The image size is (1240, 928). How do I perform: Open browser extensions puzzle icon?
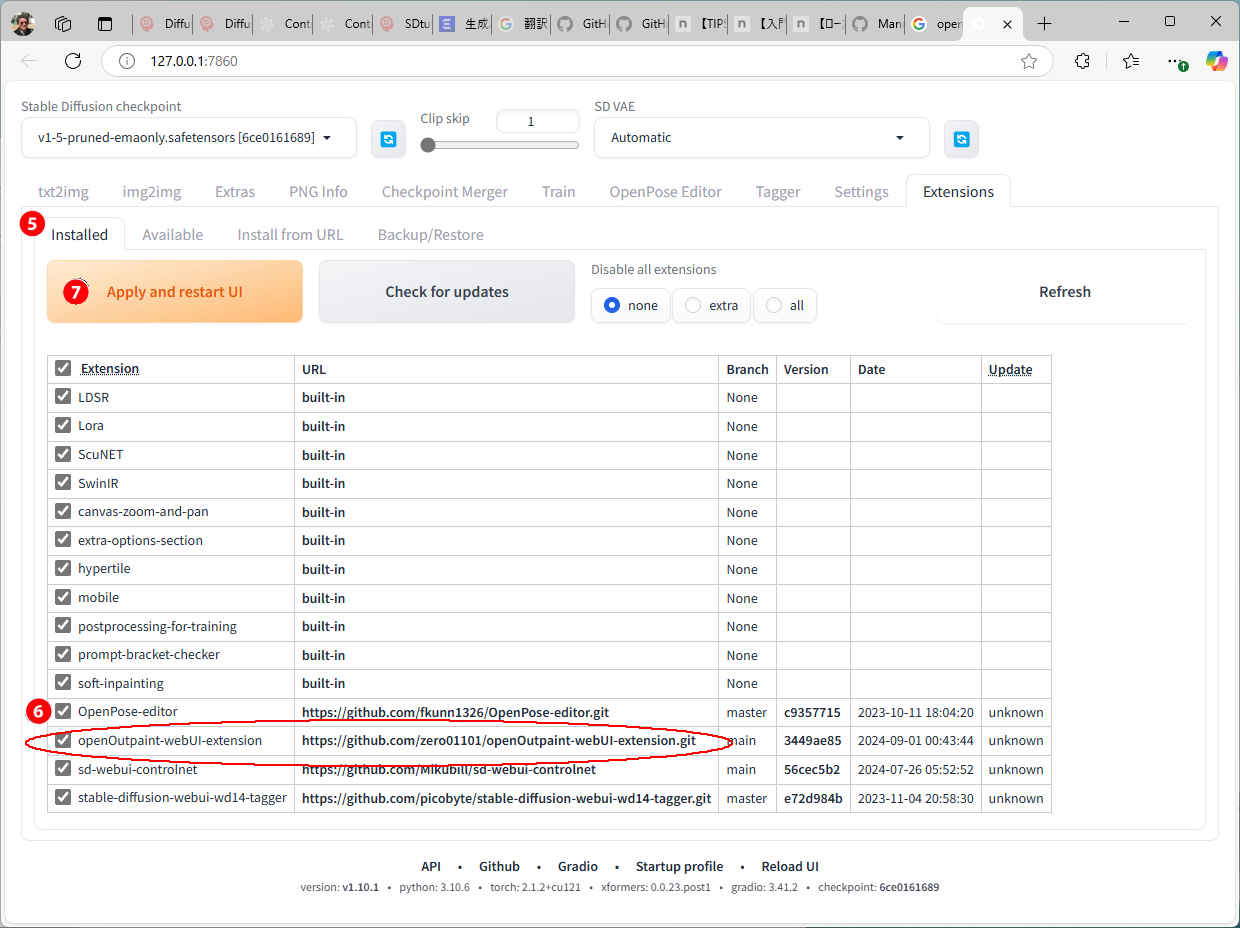pyautogui.click(x=1082, y=61)
